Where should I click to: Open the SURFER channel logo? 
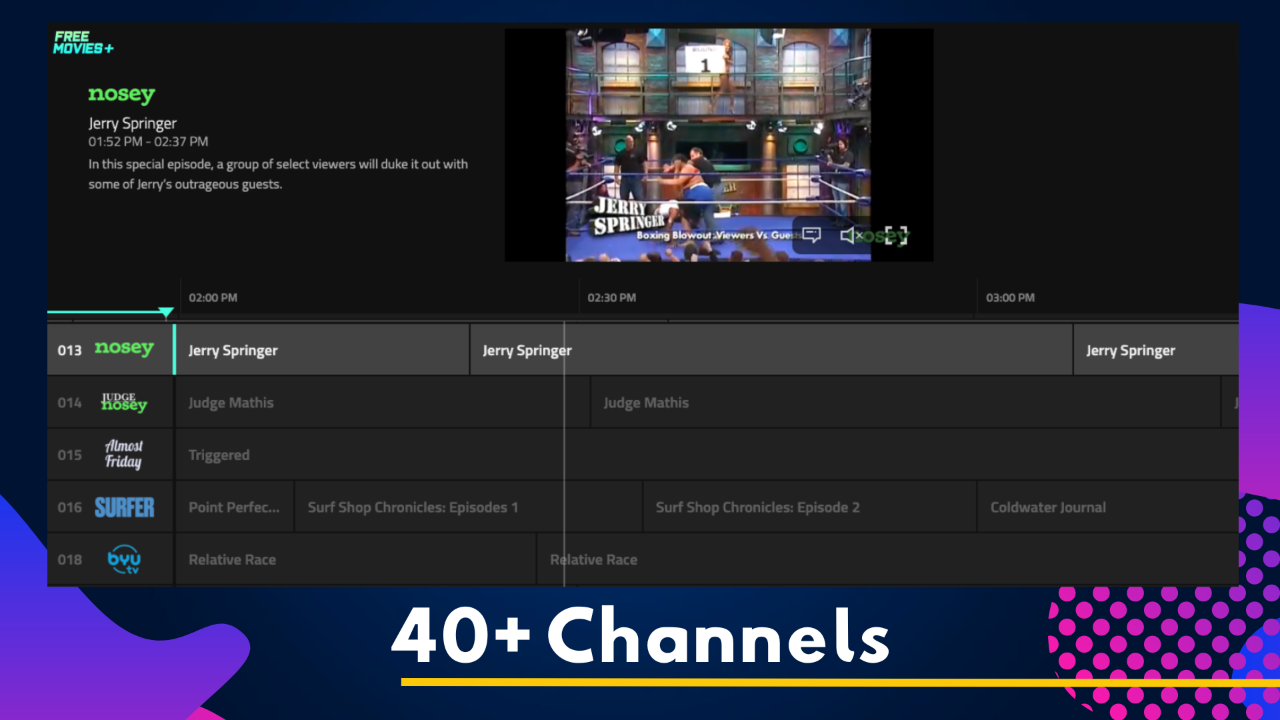124,507
